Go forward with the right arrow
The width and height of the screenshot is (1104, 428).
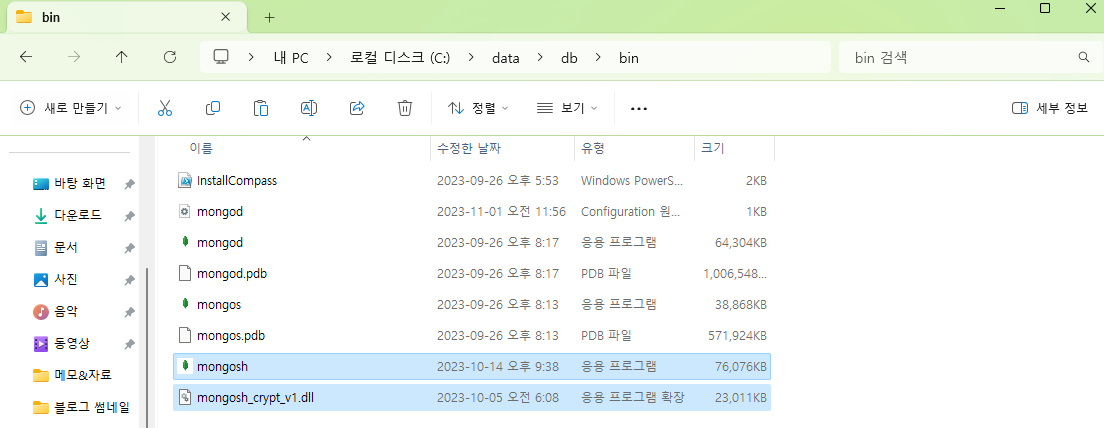click(74, 58)
